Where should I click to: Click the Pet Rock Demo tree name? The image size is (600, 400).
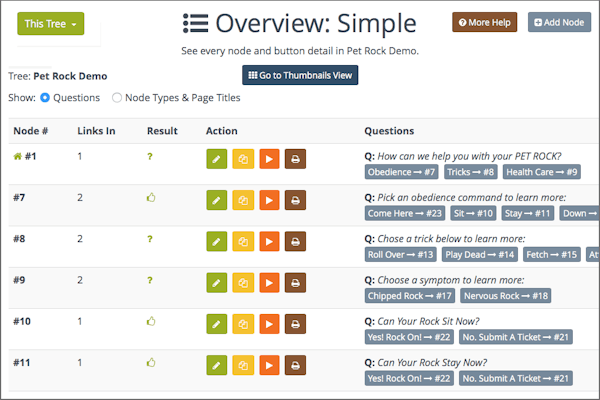coord(70,76)
